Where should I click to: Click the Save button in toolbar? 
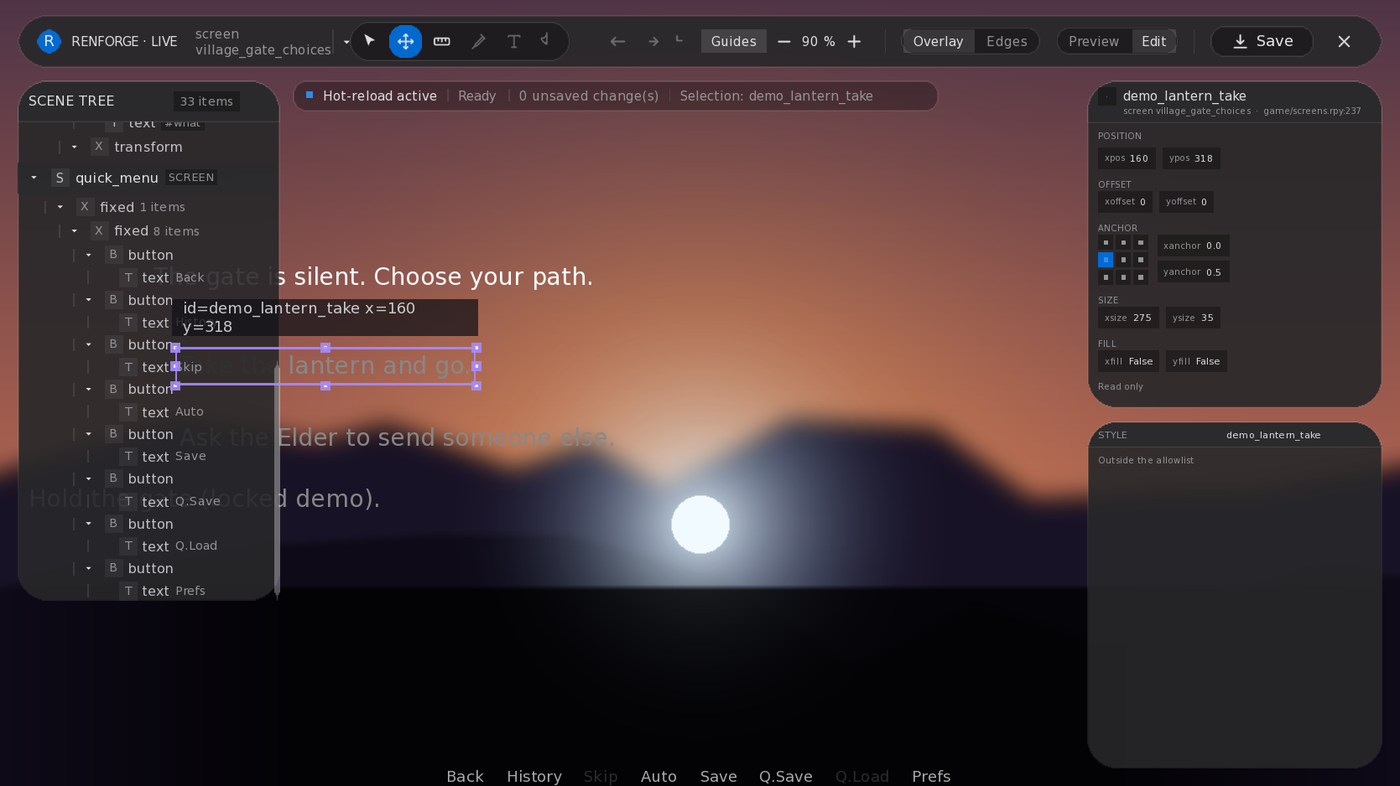(1262, 41)
